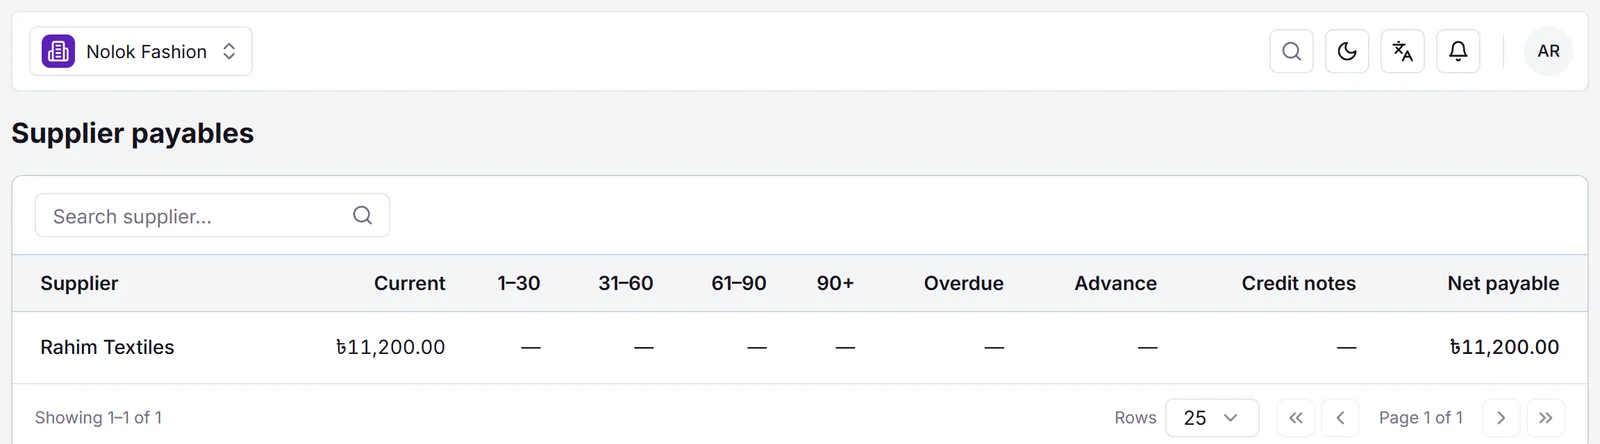This screenshot has width=1600, height=444.
Task: Sort by the Supplier column header
Action: [79, 283]
